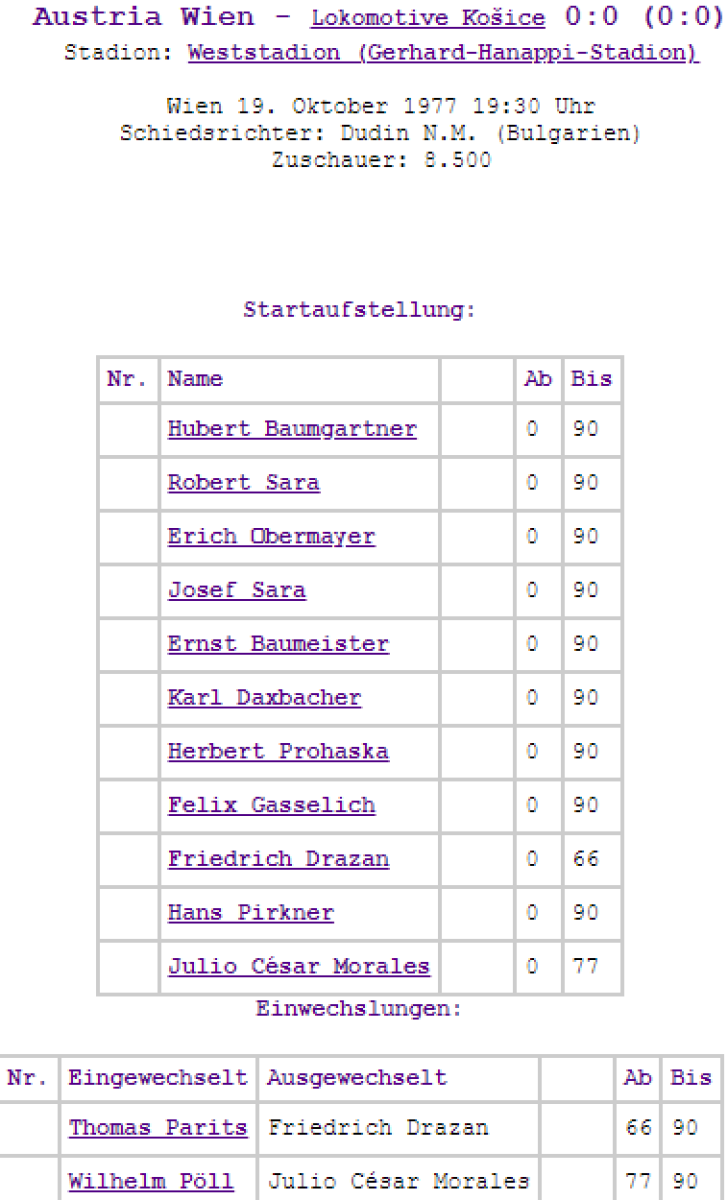Visit Felix Gasselich's player page
Viewport: 728px width, 1200px height.
coord(271,806)
